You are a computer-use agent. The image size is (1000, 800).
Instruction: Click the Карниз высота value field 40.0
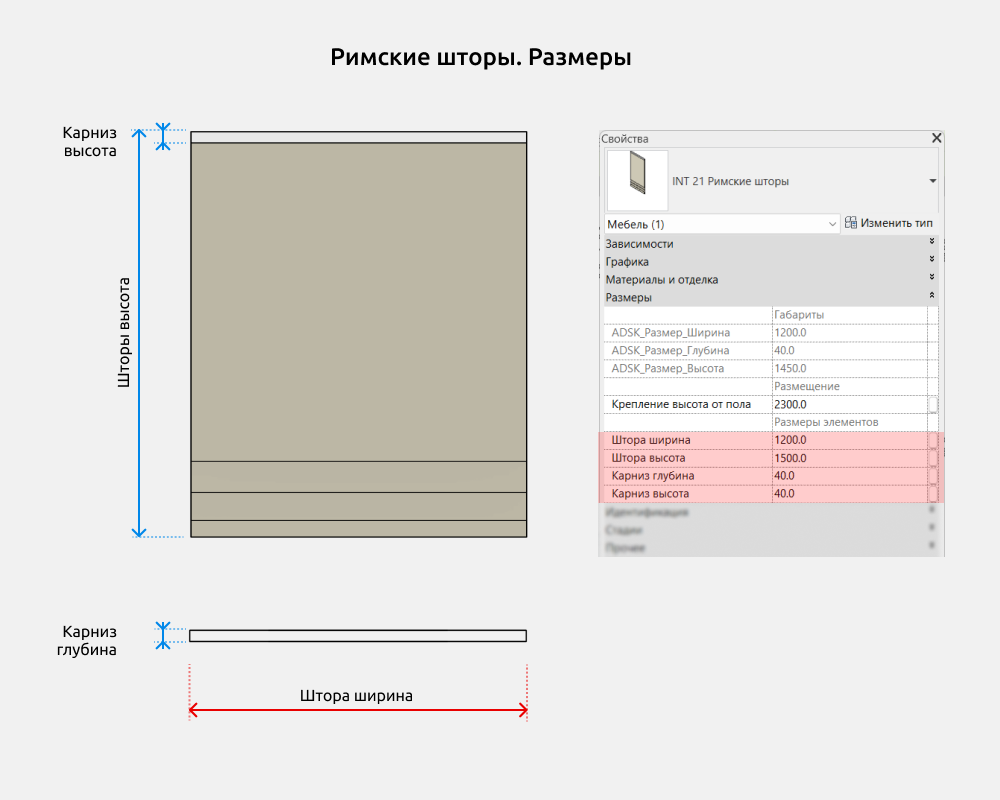pos(849,494)
